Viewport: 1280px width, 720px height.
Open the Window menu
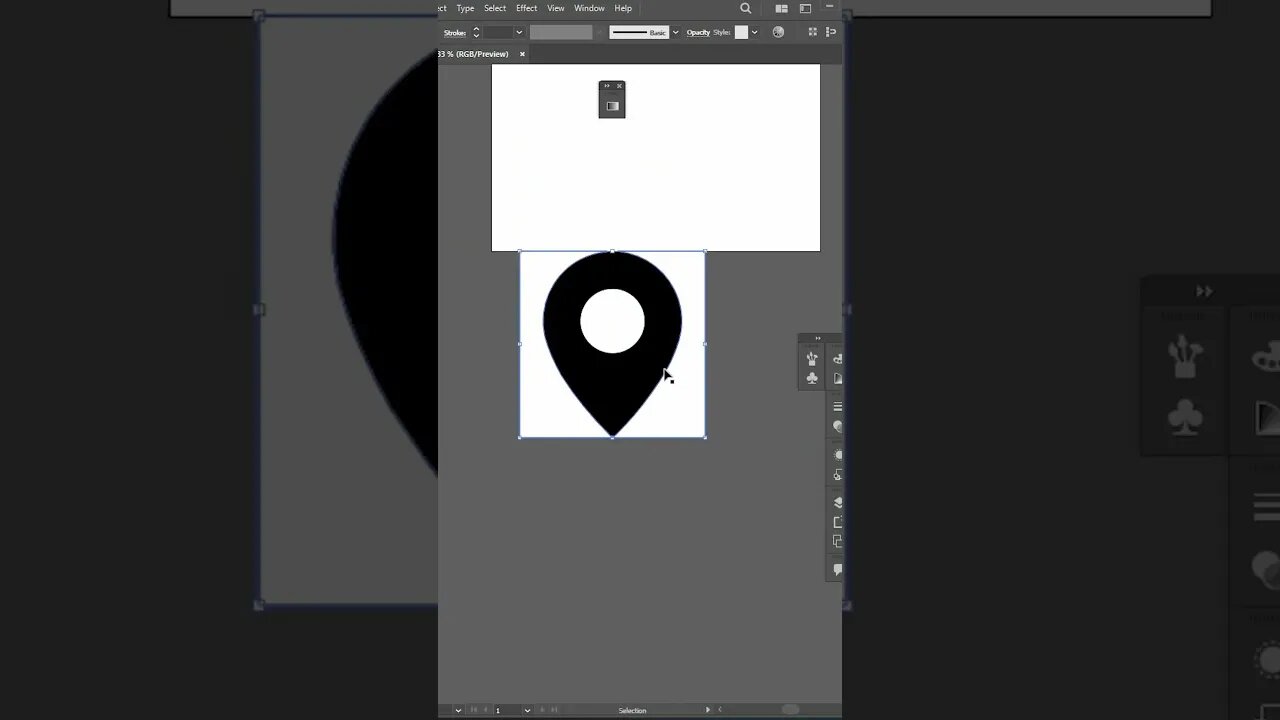pos(589,8)
